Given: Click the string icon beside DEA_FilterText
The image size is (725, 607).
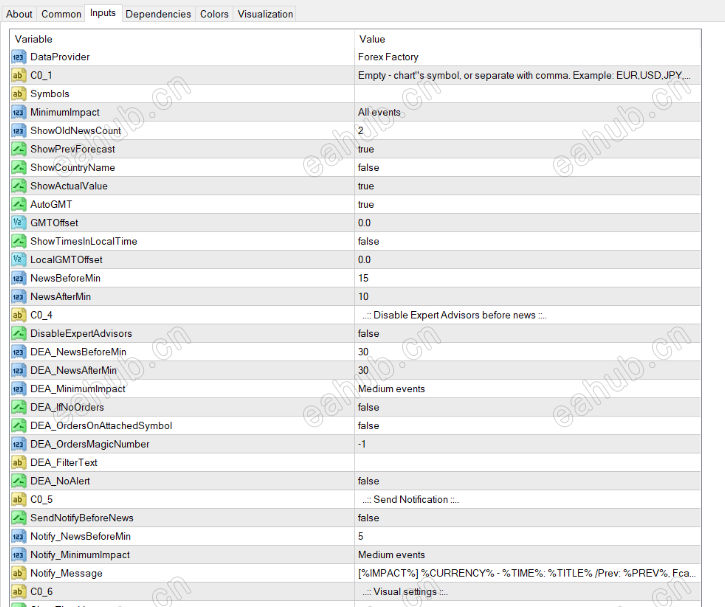Looking at the screenshot, I should 18,462.
